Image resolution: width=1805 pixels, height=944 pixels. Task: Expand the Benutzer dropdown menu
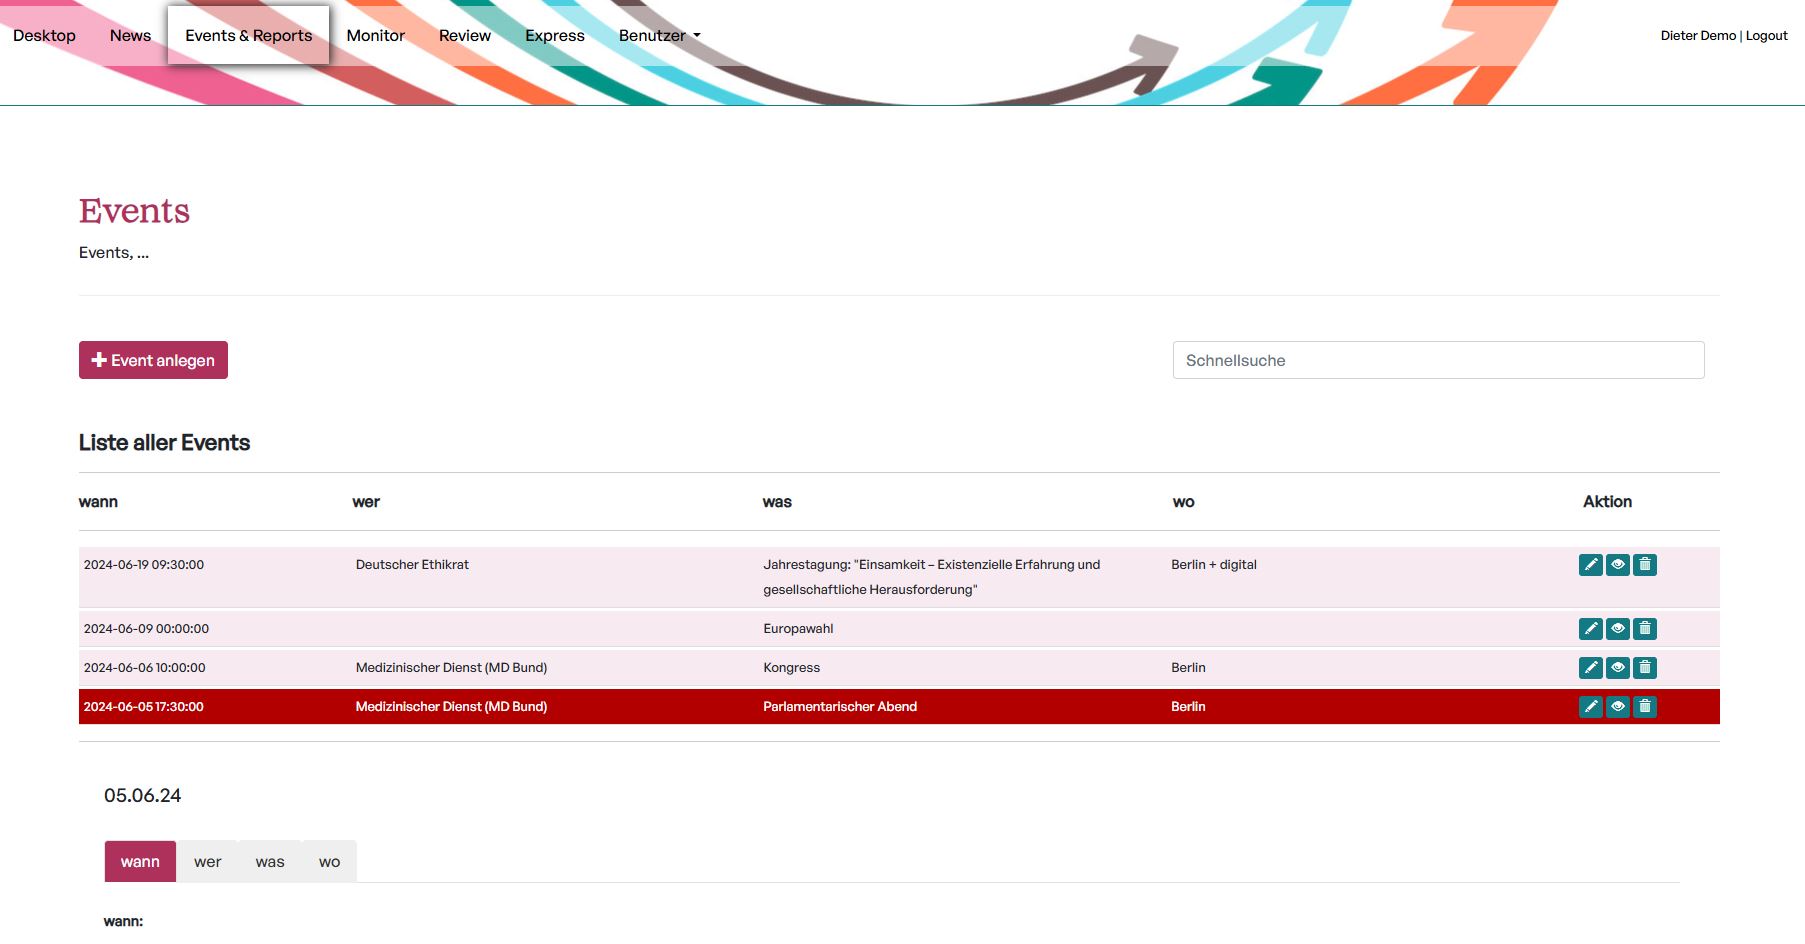pyautogui.click(x=659, y=36)
